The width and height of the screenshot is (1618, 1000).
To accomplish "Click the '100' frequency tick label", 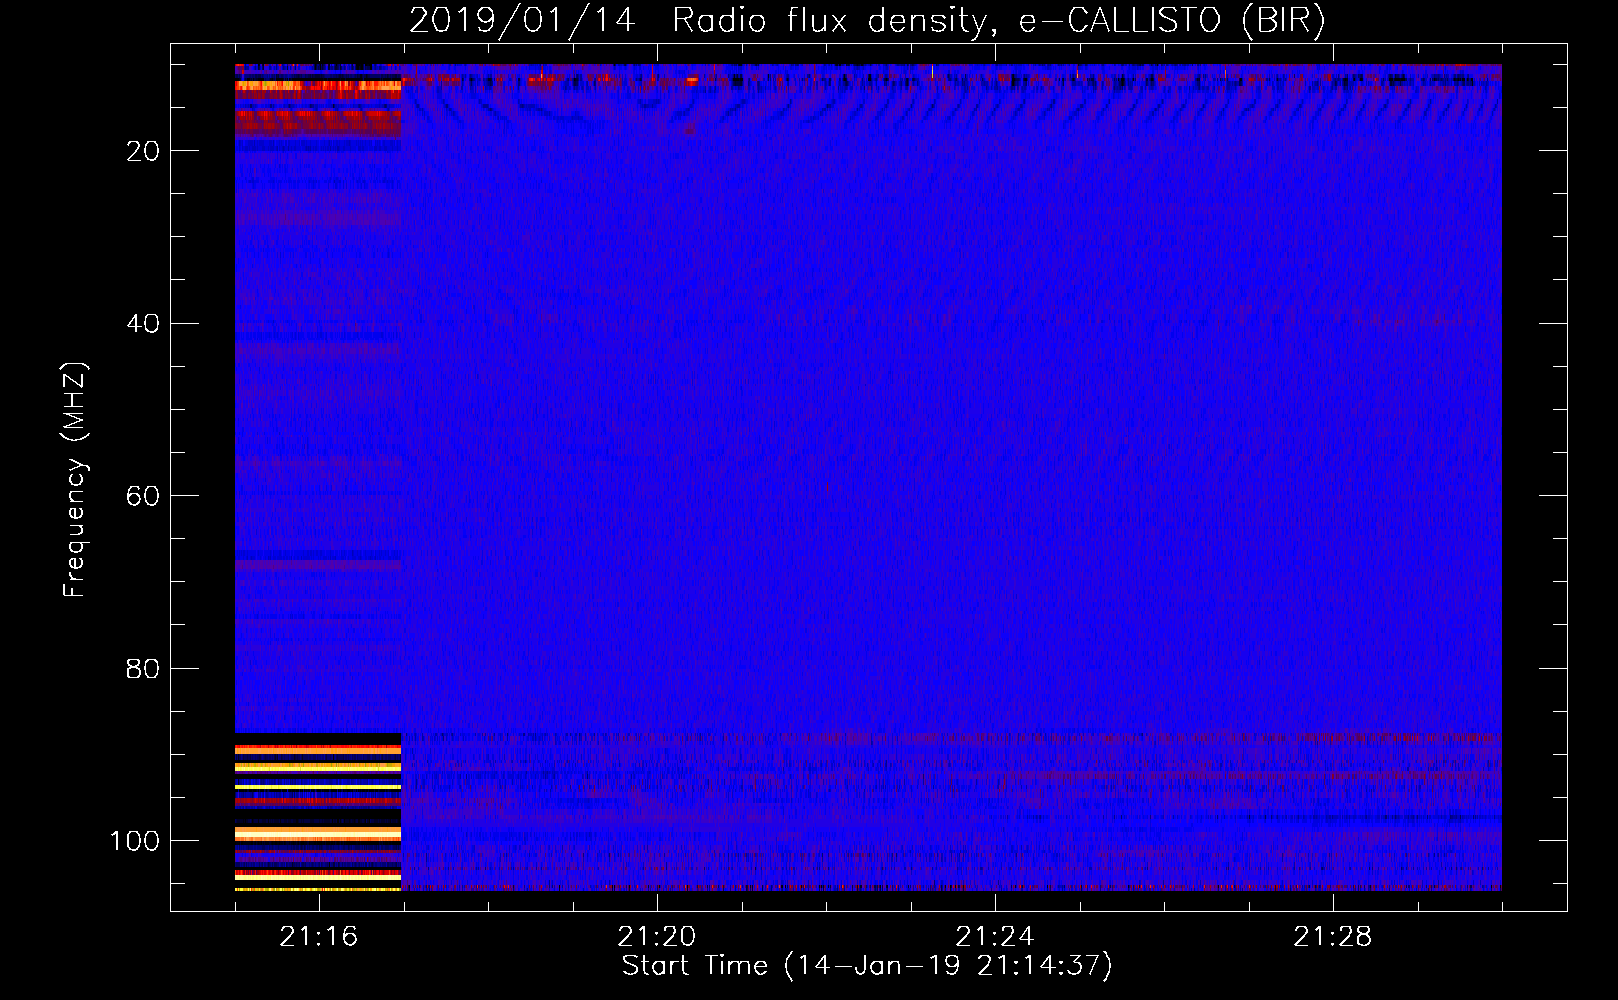I will click(x=135, y=841).
